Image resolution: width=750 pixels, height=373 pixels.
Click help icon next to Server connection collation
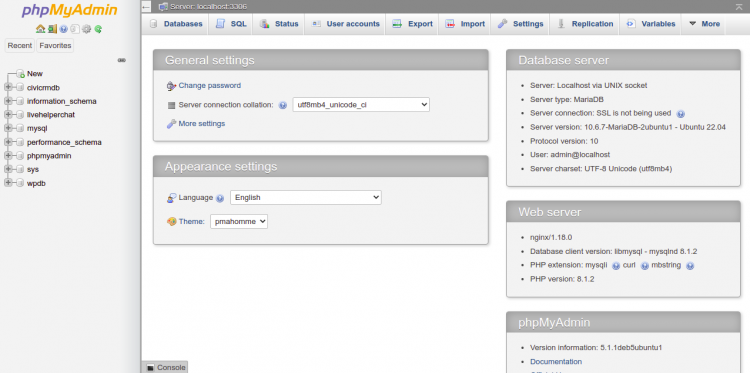[x=283, y=105]
